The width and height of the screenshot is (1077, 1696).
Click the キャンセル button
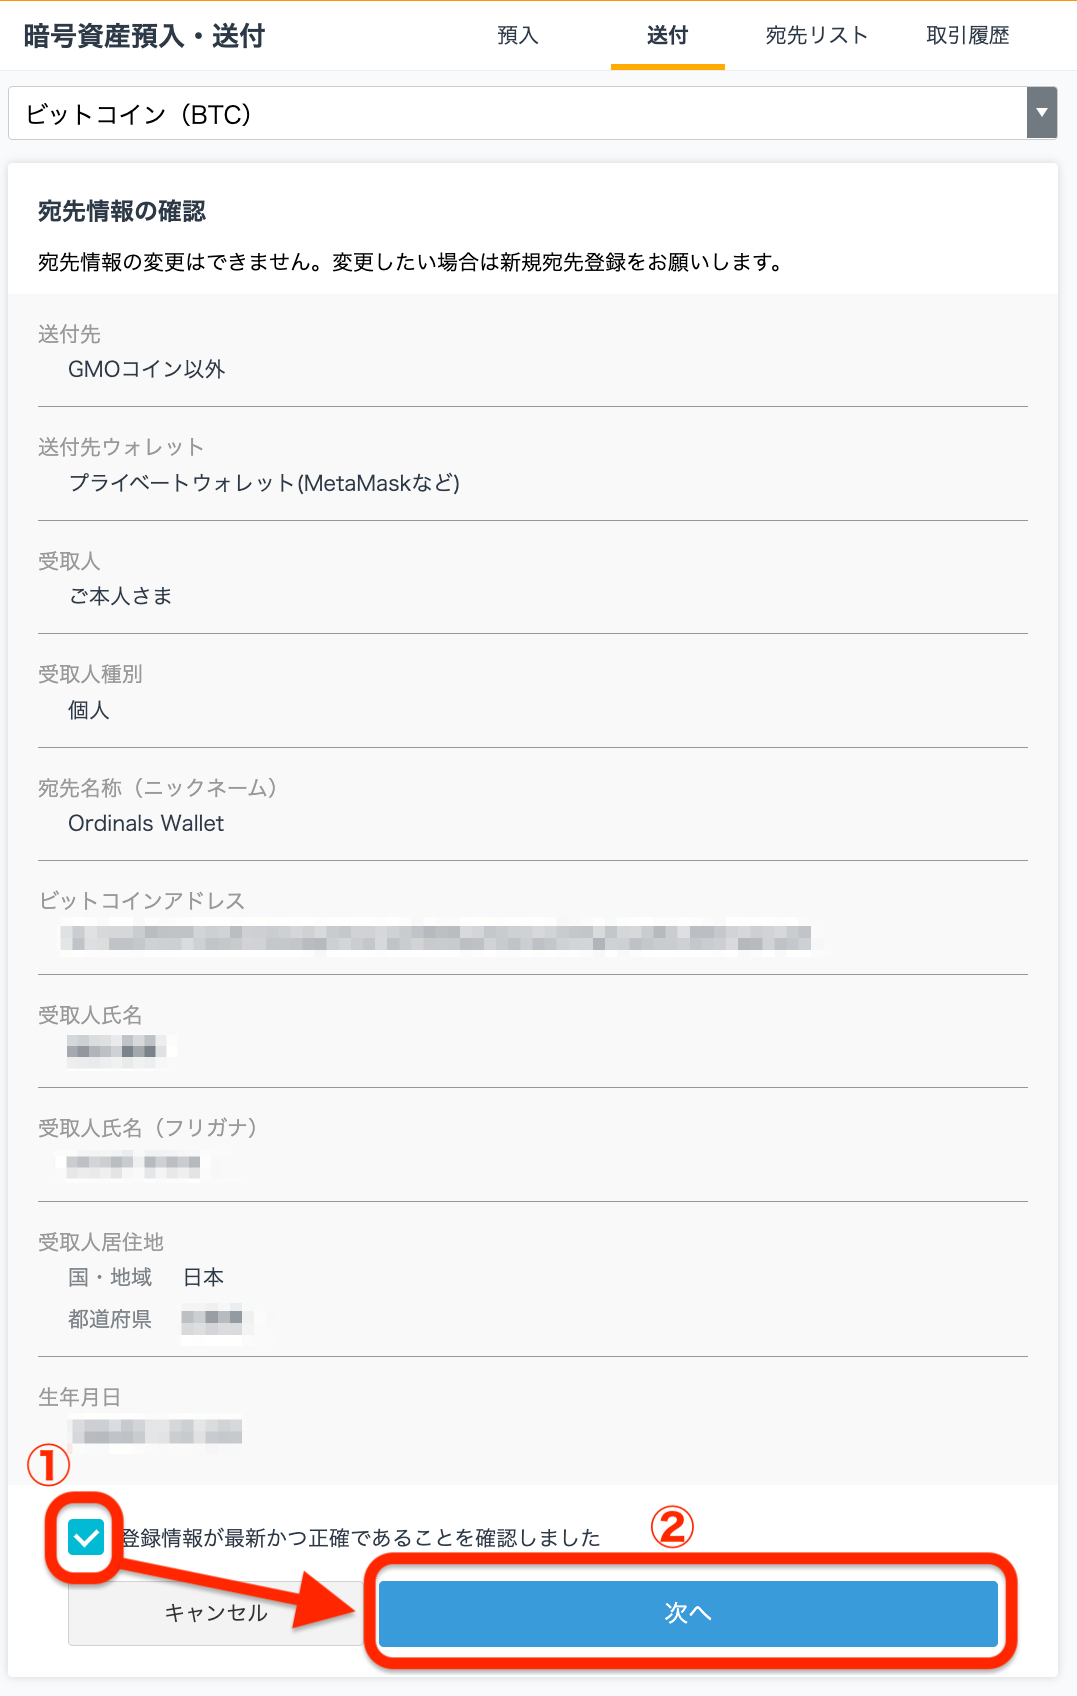coord(216,1613)
